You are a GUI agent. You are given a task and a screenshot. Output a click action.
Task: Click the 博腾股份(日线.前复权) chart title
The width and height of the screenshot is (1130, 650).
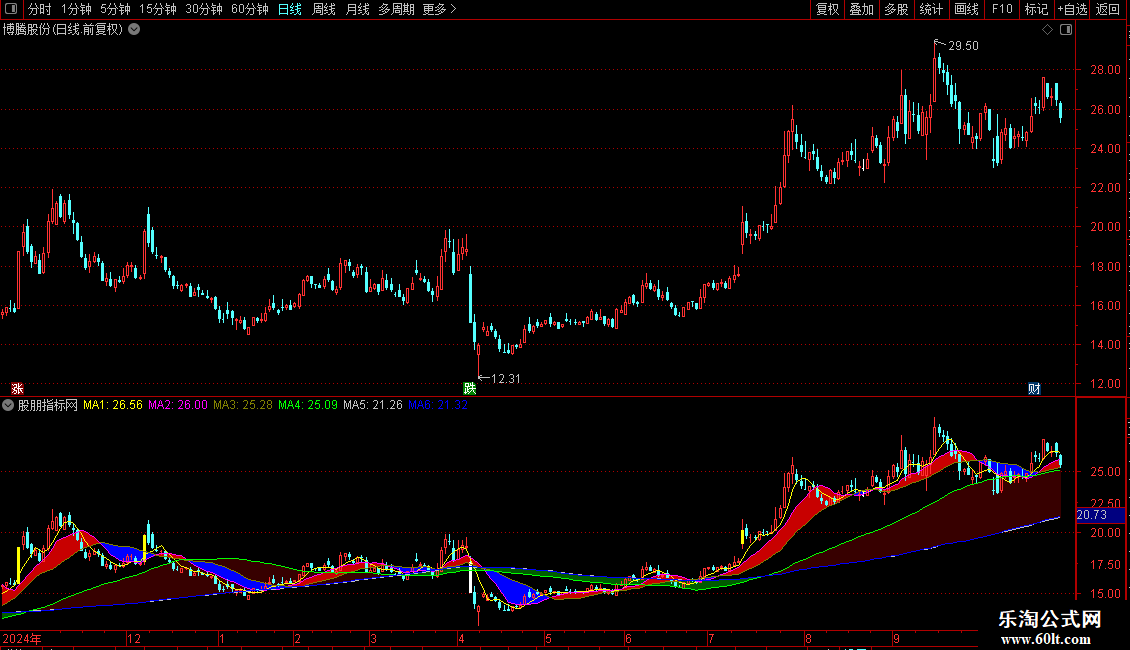(x=63, y=30)
